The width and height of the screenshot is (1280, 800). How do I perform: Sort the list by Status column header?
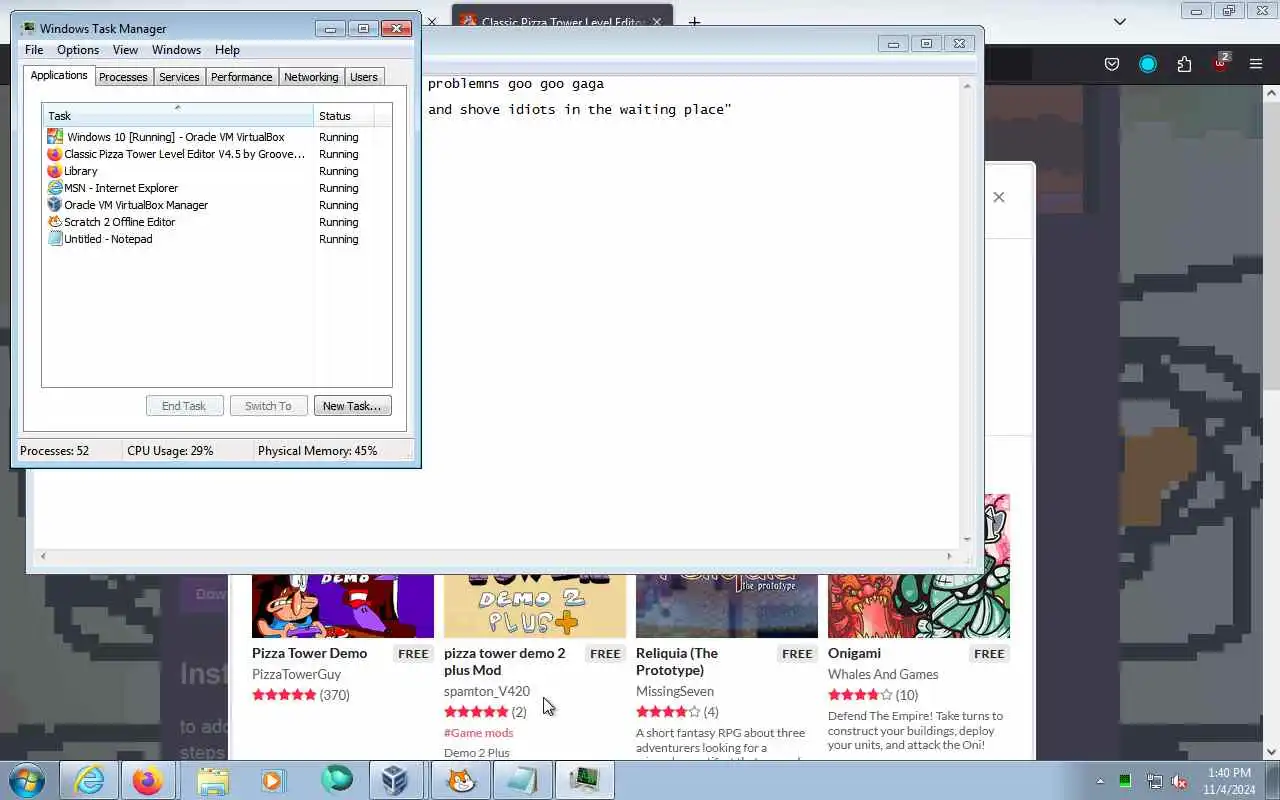344,116
